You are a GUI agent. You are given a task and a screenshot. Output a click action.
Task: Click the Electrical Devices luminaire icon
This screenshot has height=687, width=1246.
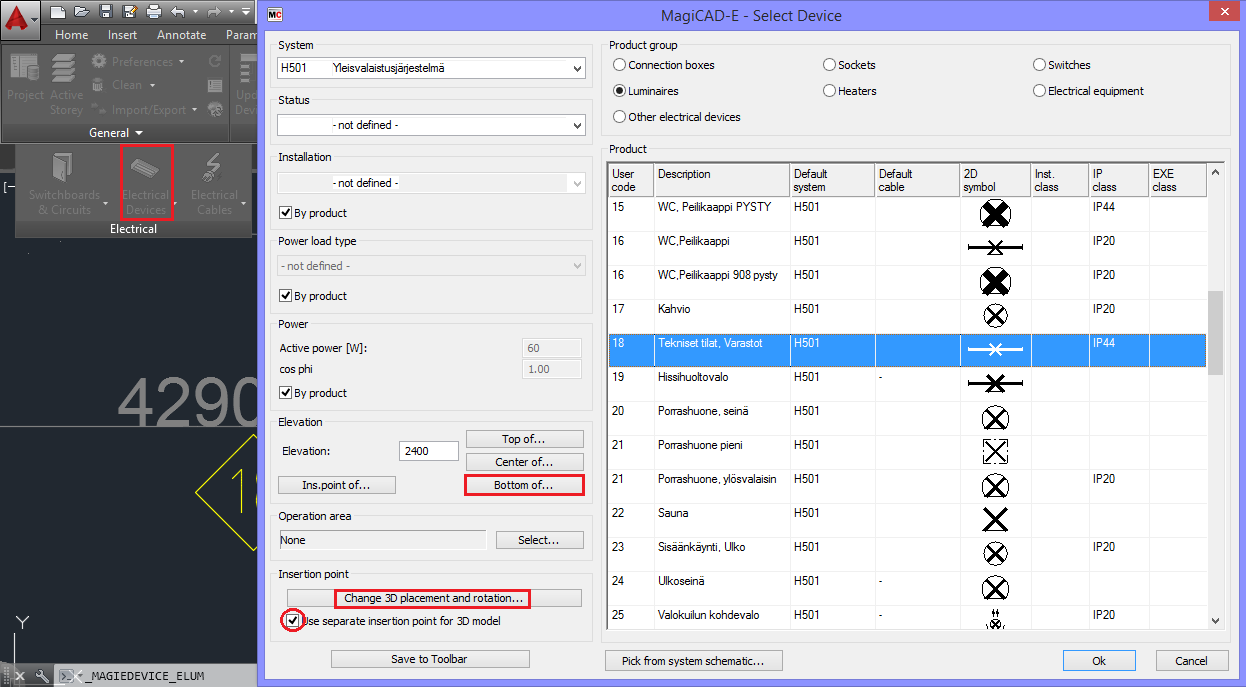pyautogui.click(x=145, y=166)
